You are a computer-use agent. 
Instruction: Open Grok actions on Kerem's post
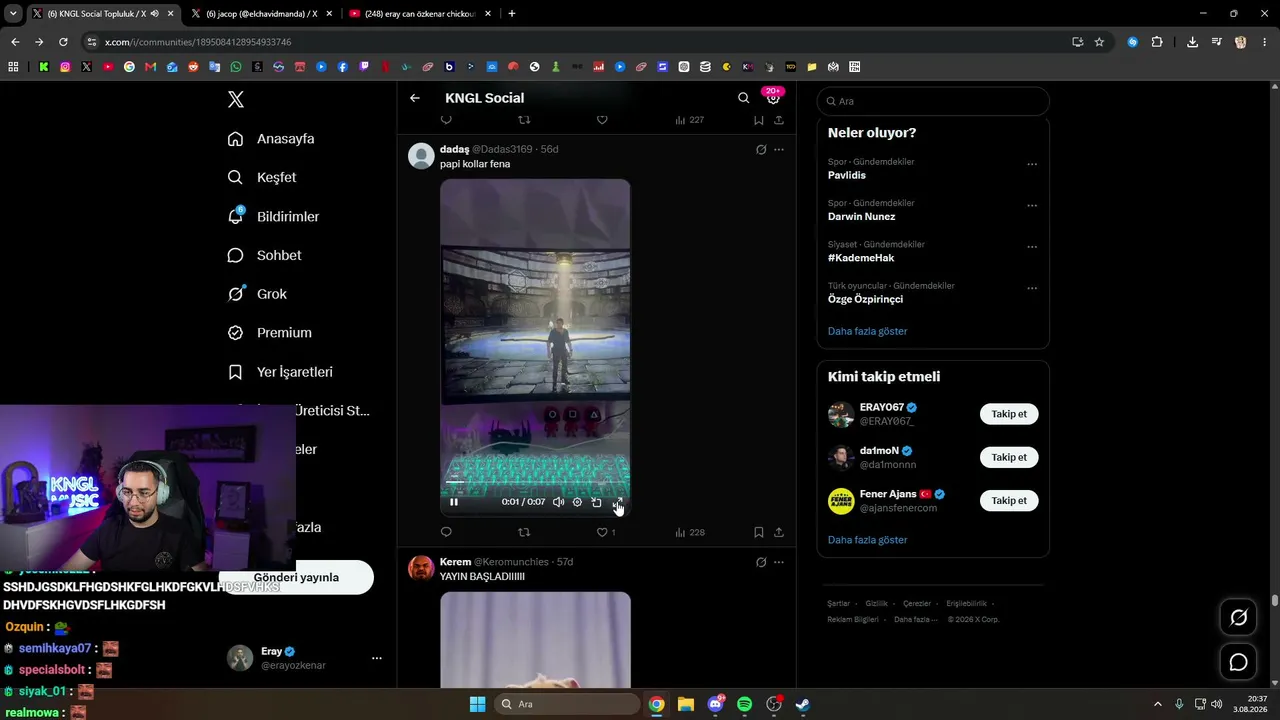point(761,563)
